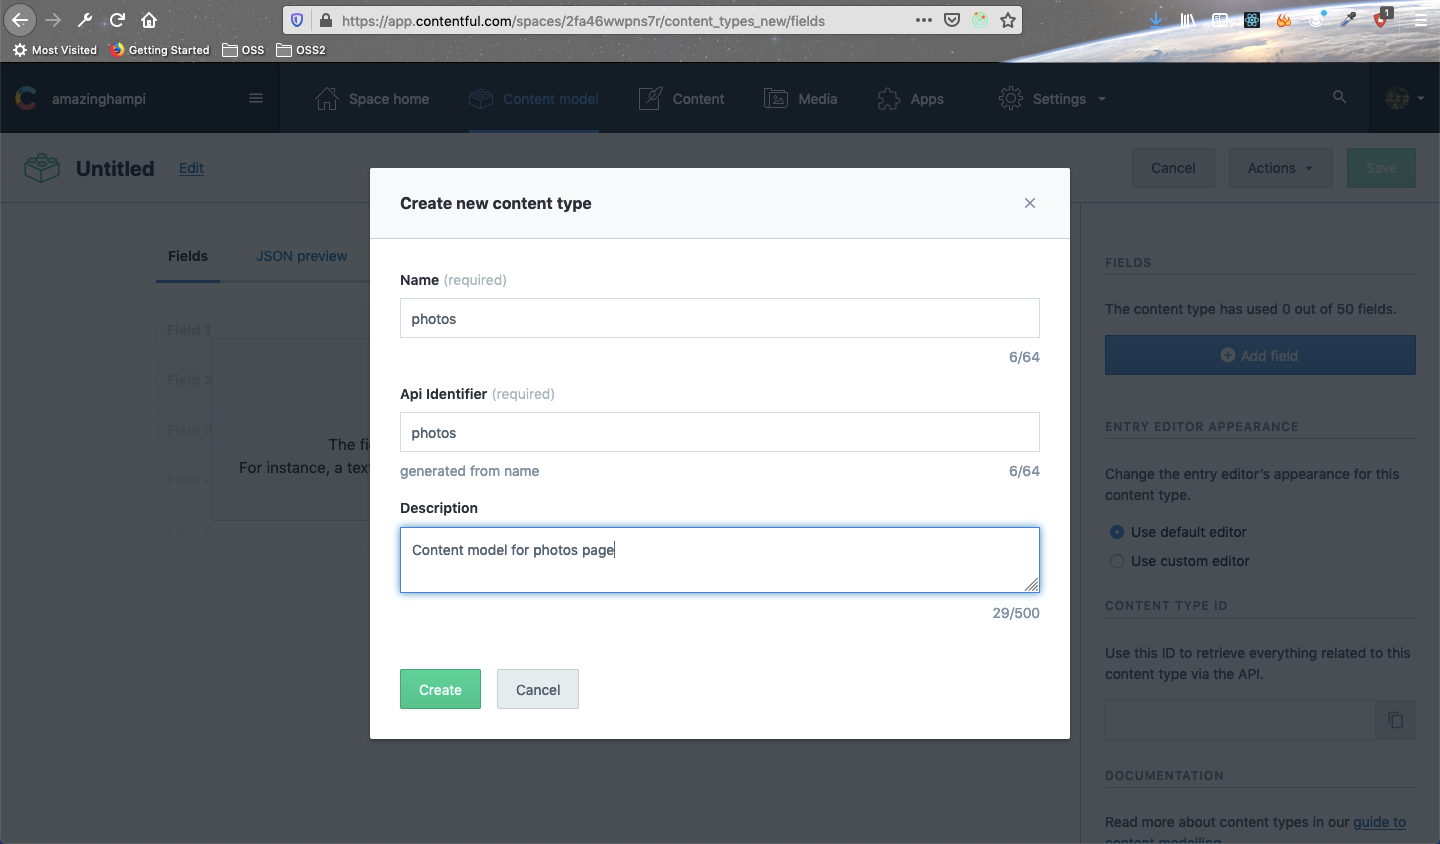Save the page to Pocket
Viewport: 1440px width, 844px height.
[952, 20]
